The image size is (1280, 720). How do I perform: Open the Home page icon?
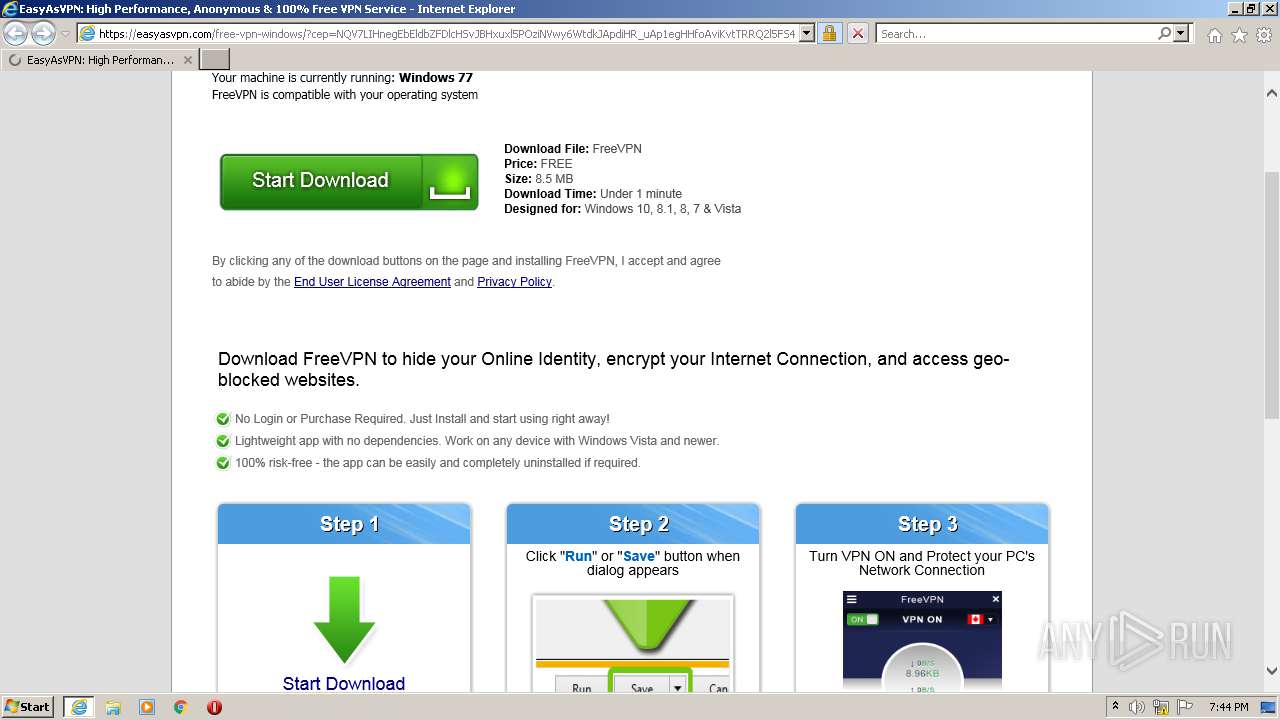coord(1214,35)
